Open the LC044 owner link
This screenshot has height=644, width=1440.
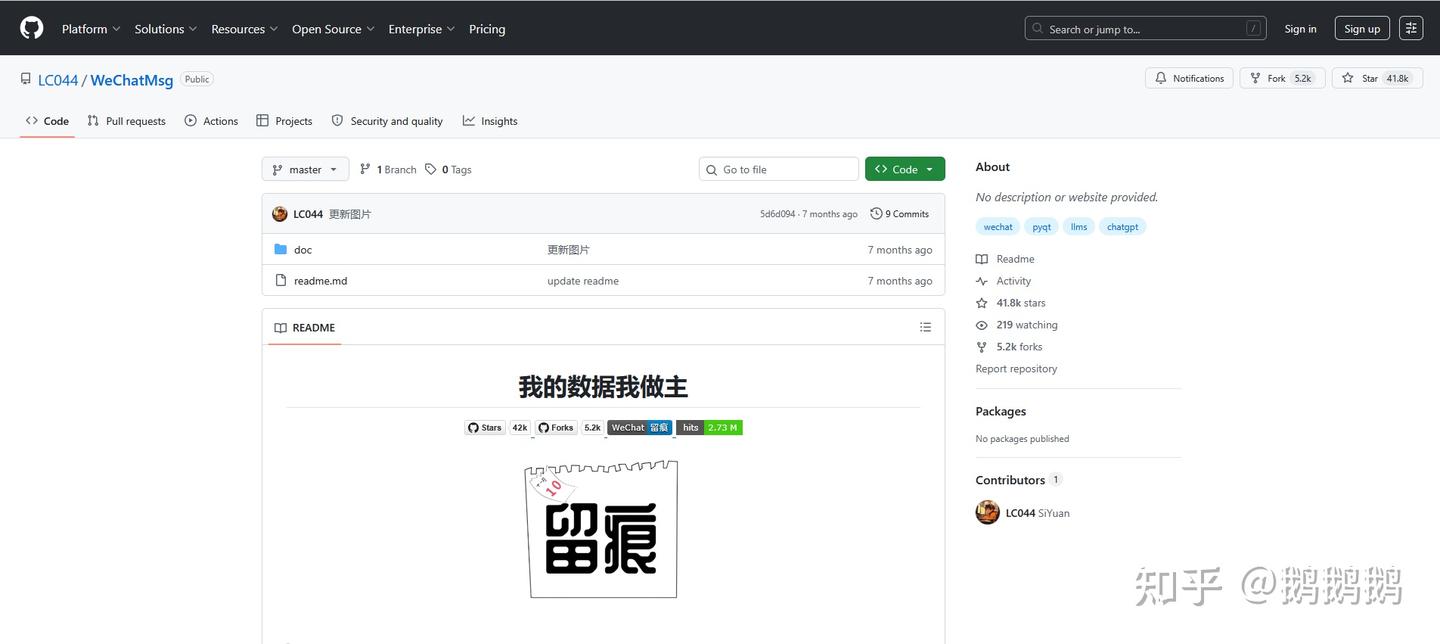[x=58, y=80]
